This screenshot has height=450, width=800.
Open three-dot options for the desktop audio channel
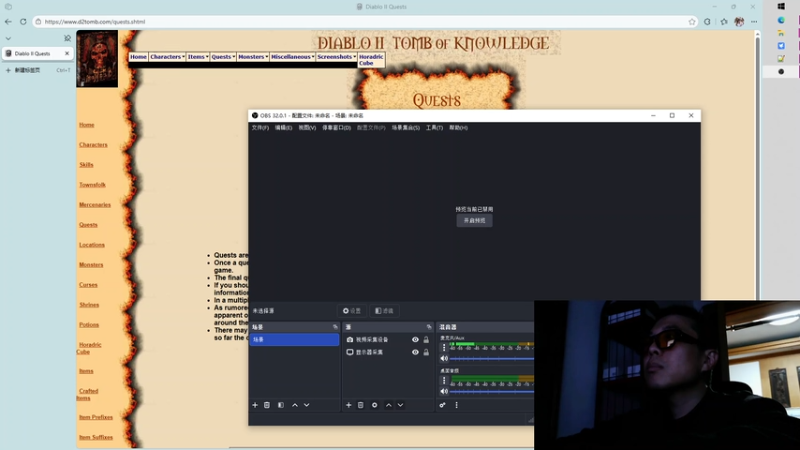click(444, 381)
